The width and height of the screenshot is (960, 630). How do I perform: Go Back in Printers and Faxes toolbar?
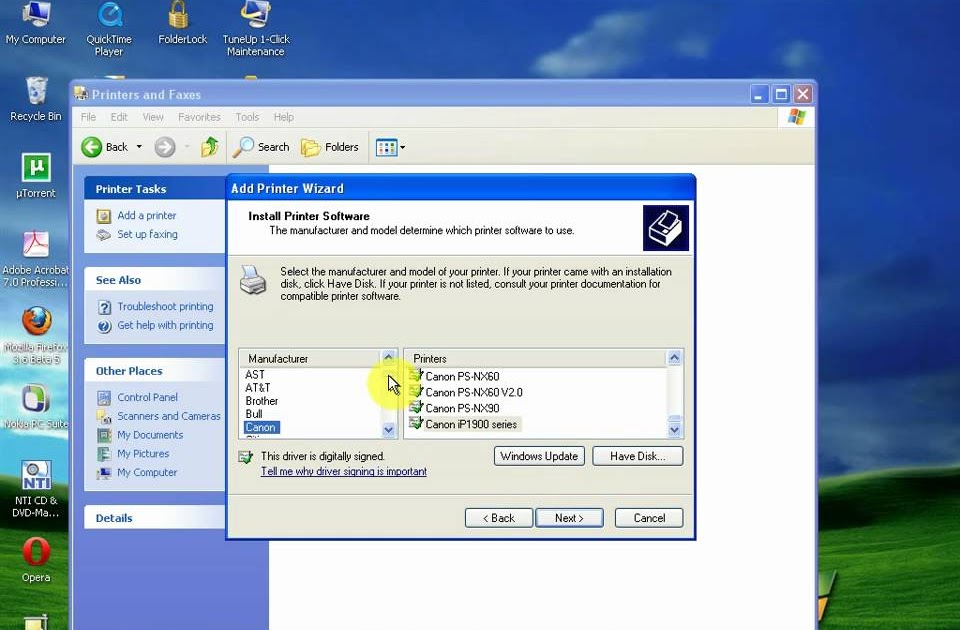(105, 147)
